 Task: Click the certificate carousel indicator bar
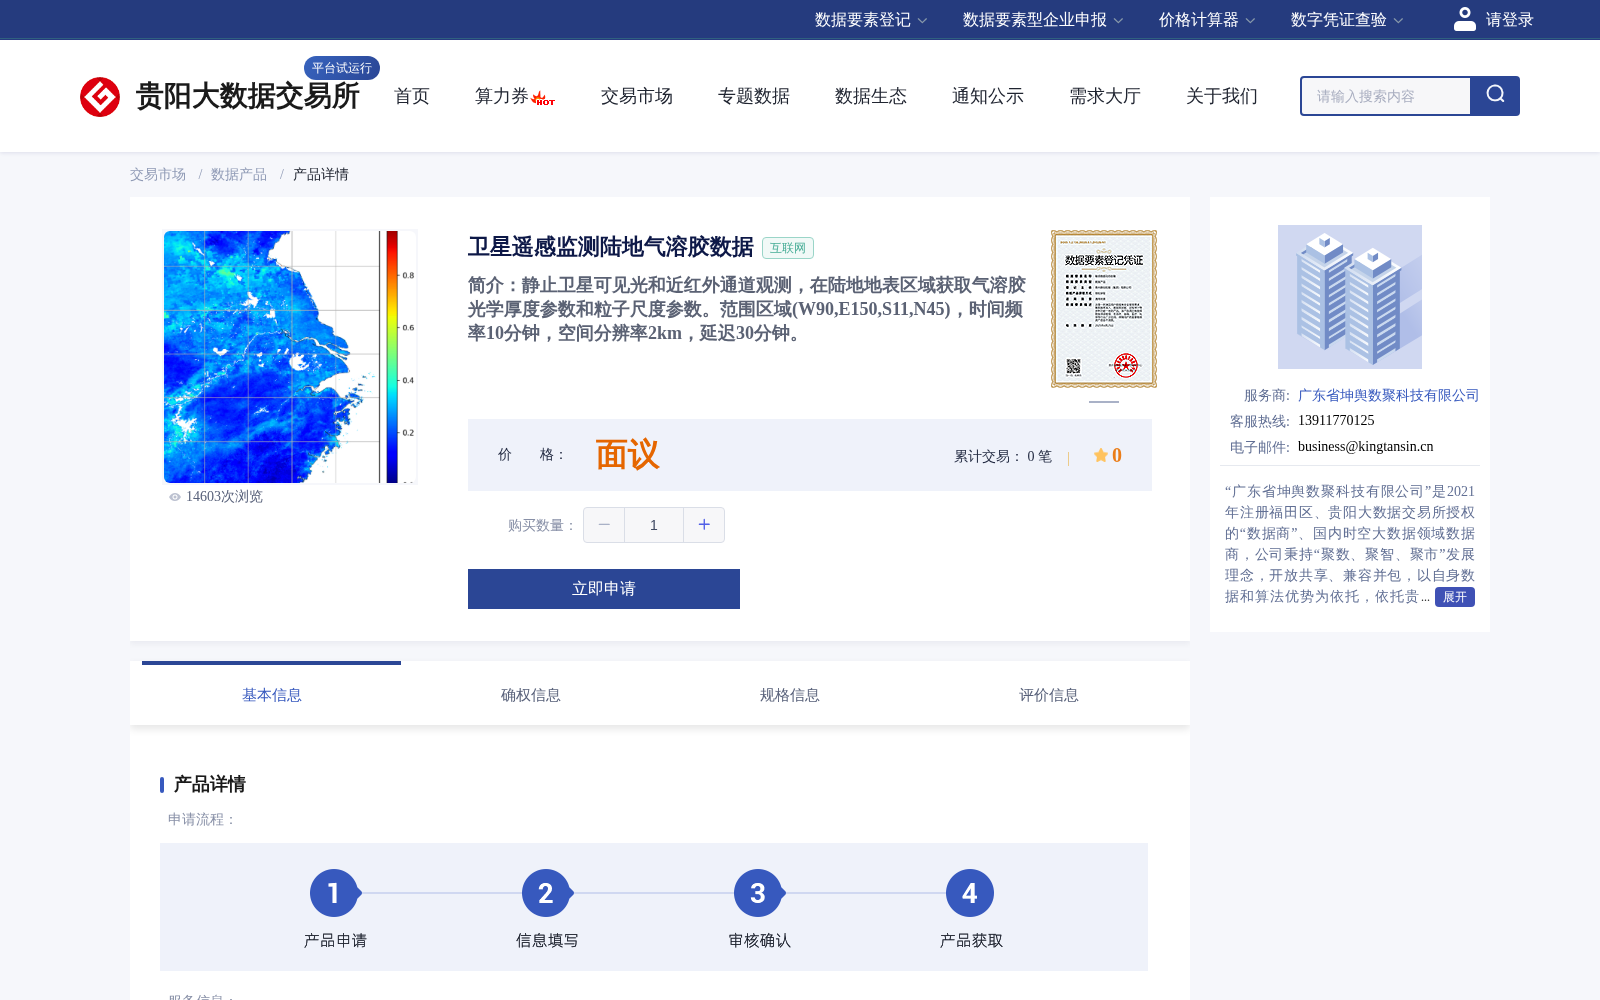(x=1104, y=402)
